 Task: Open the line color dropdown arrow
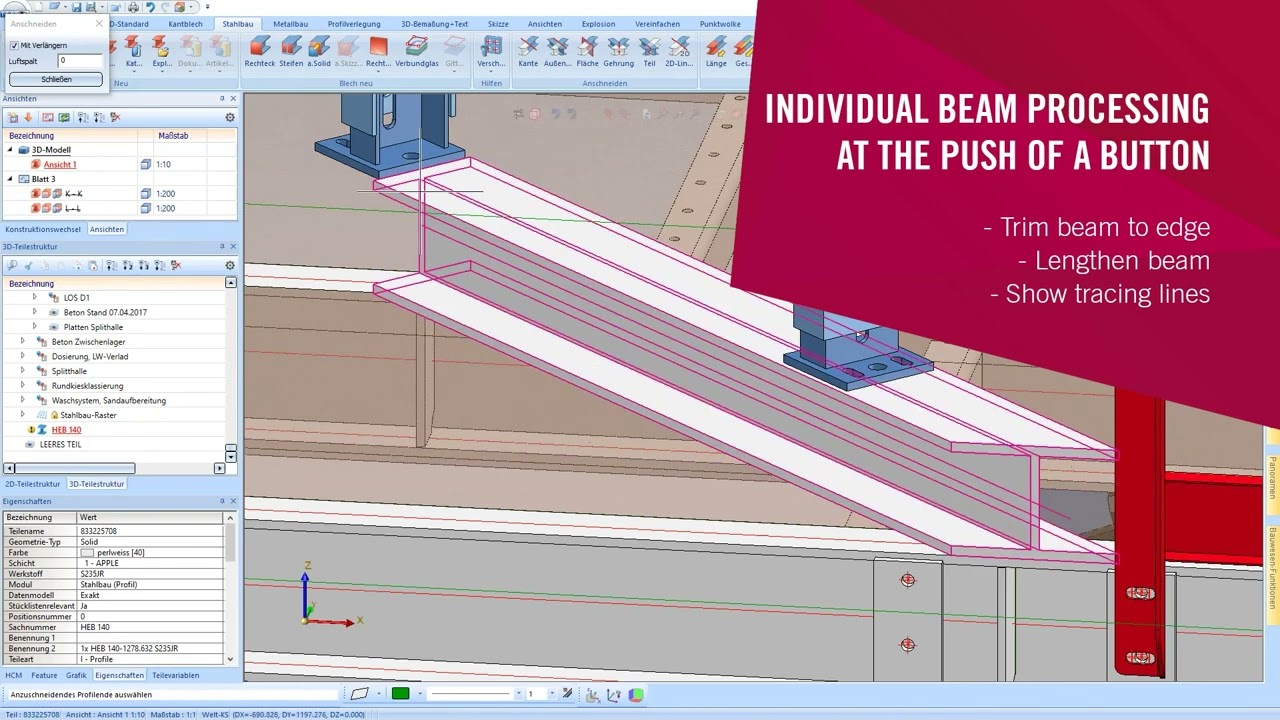tap(420, 694)
